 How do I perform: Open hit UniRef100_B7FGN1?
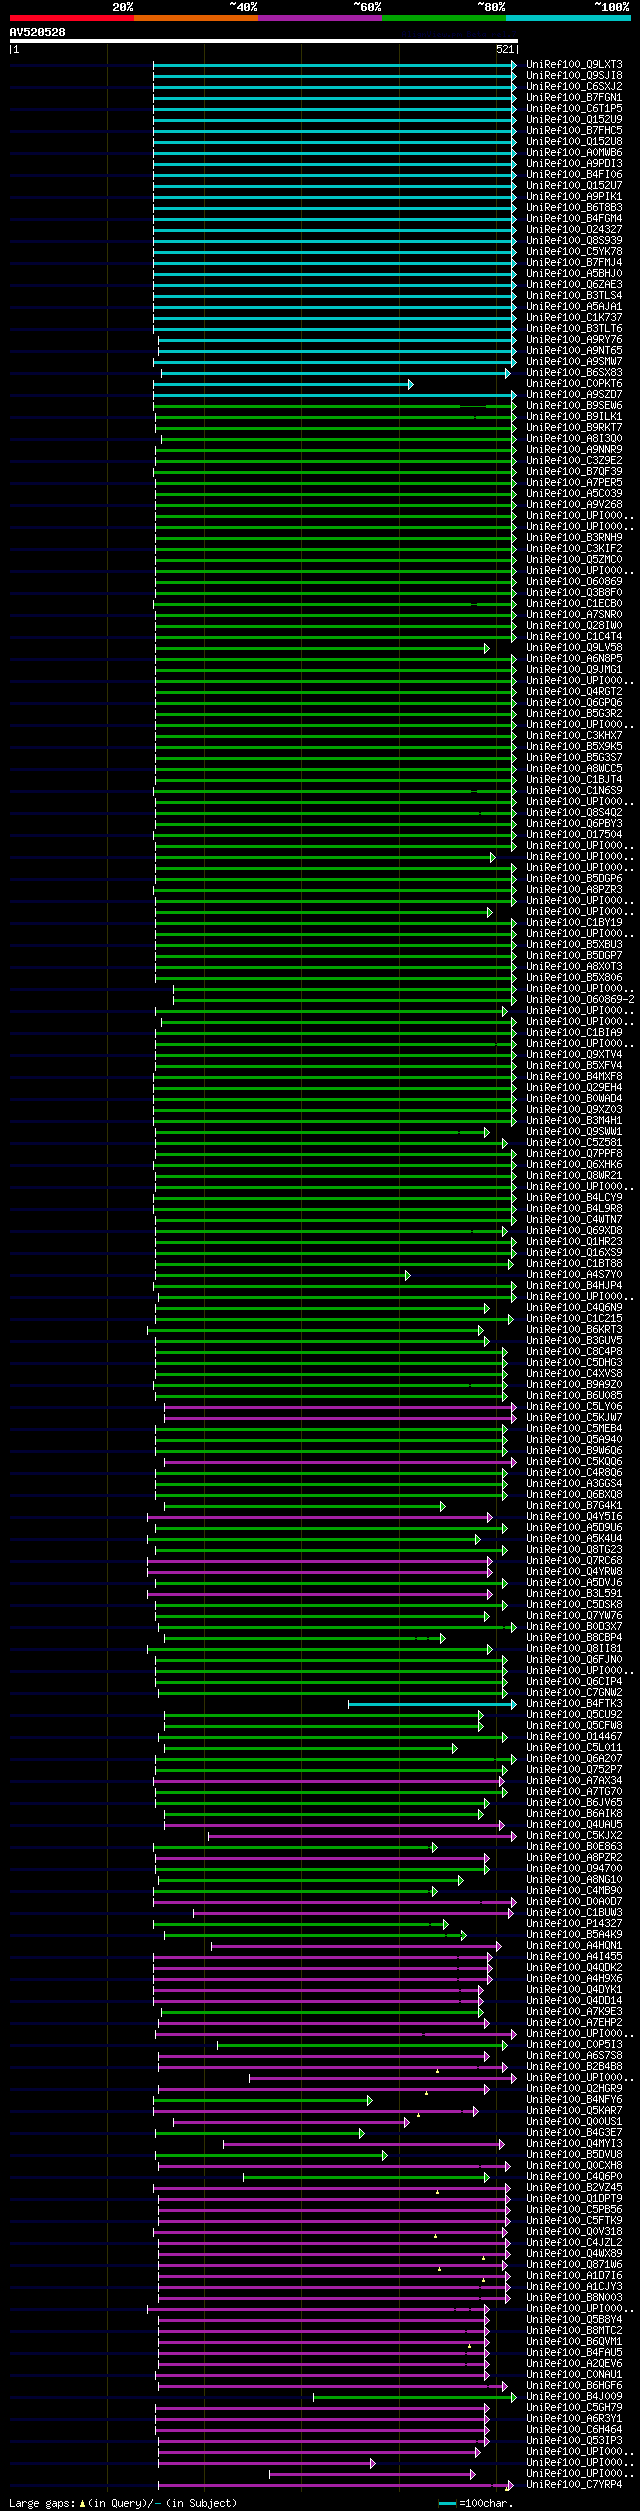574,98
